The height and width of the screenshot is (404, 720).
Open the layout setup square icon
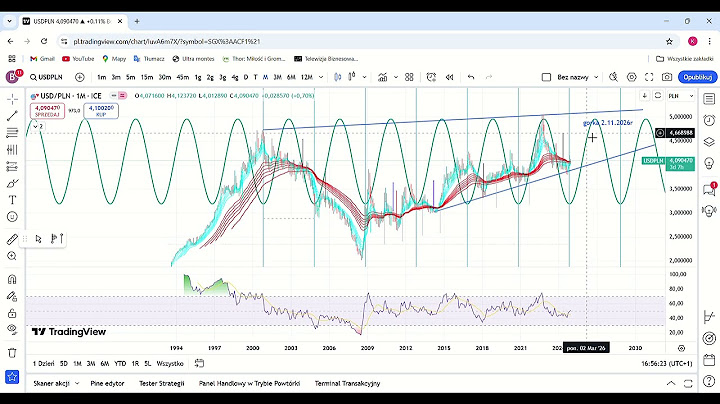click(x=546, y=77)
